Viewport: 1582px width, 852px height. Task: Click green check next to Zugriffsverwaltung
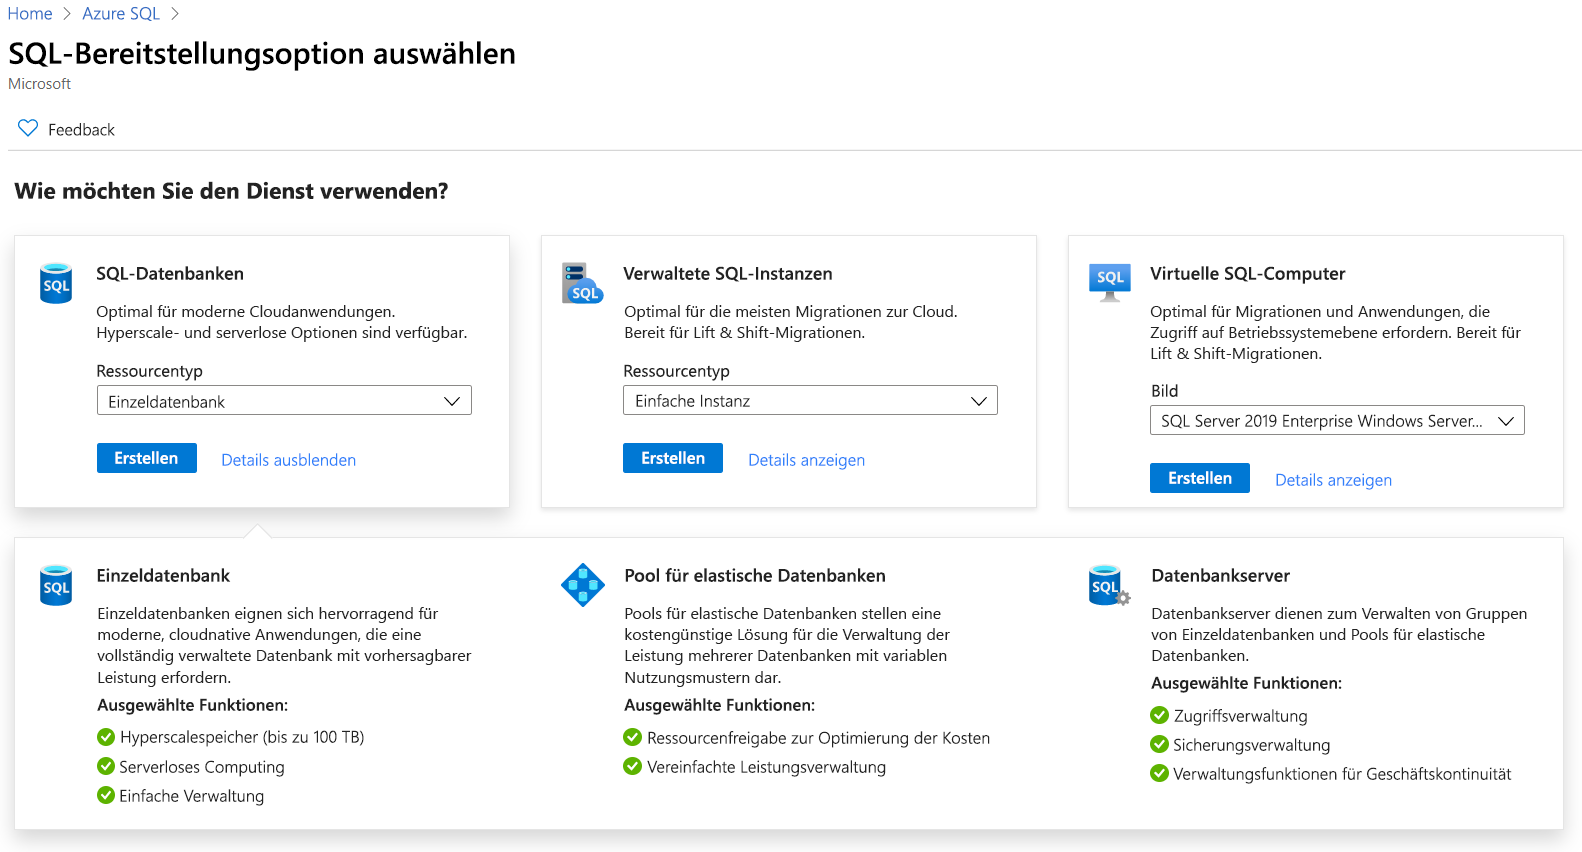pos(1159,715)
